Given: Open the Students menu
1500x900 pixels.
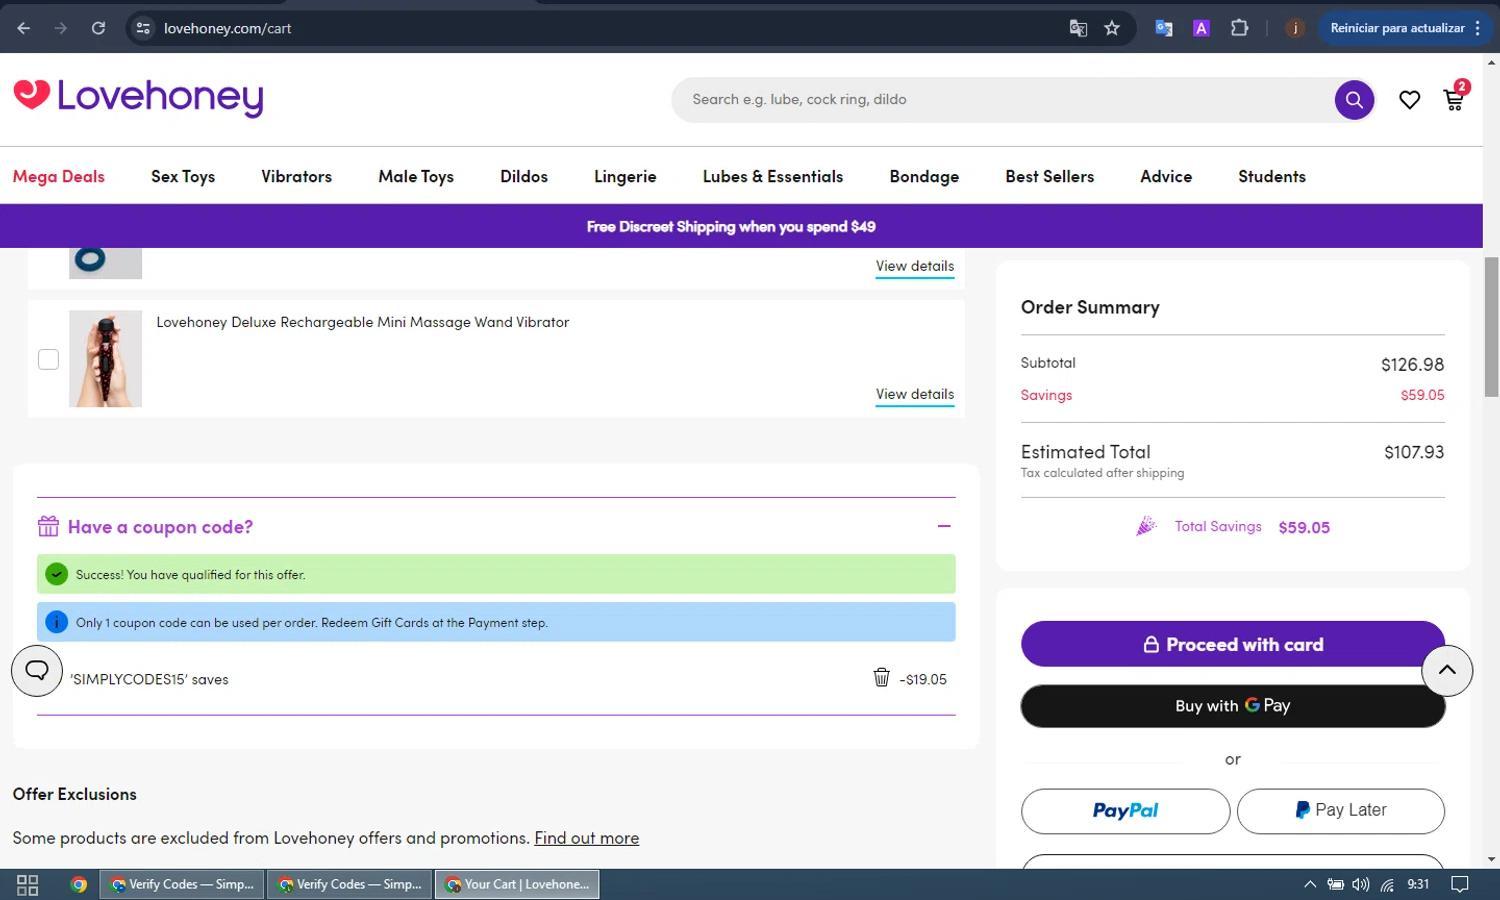Looking at the screenshot, I should [x=1272, y=176].
